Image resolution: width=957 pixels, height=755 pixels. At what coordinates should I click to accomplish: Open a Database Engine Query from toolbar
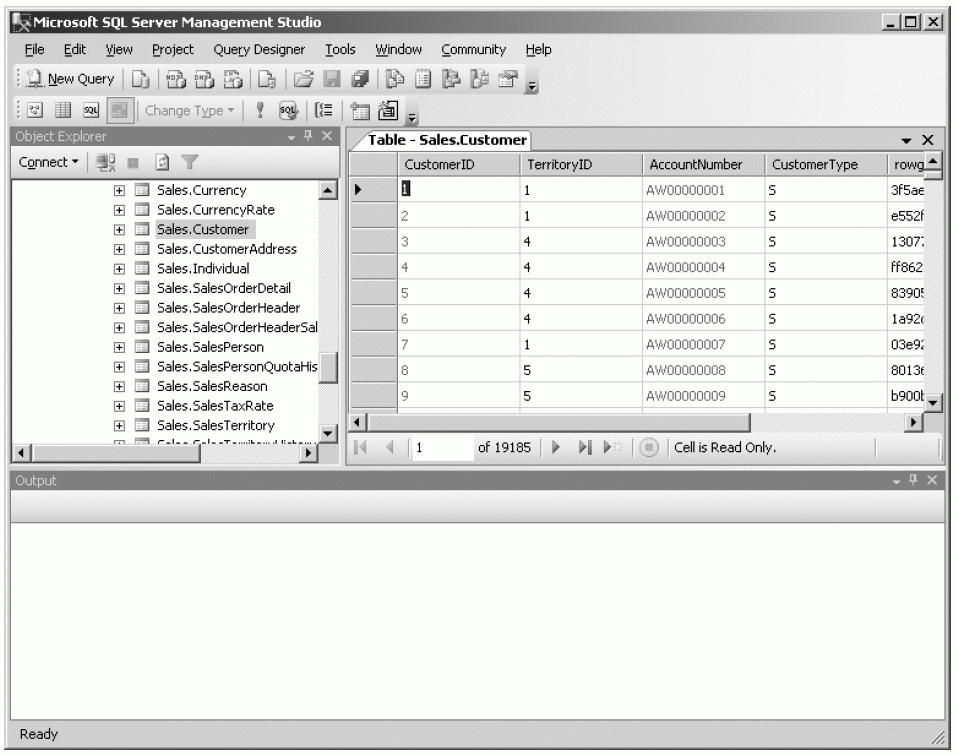click(141, 79)
